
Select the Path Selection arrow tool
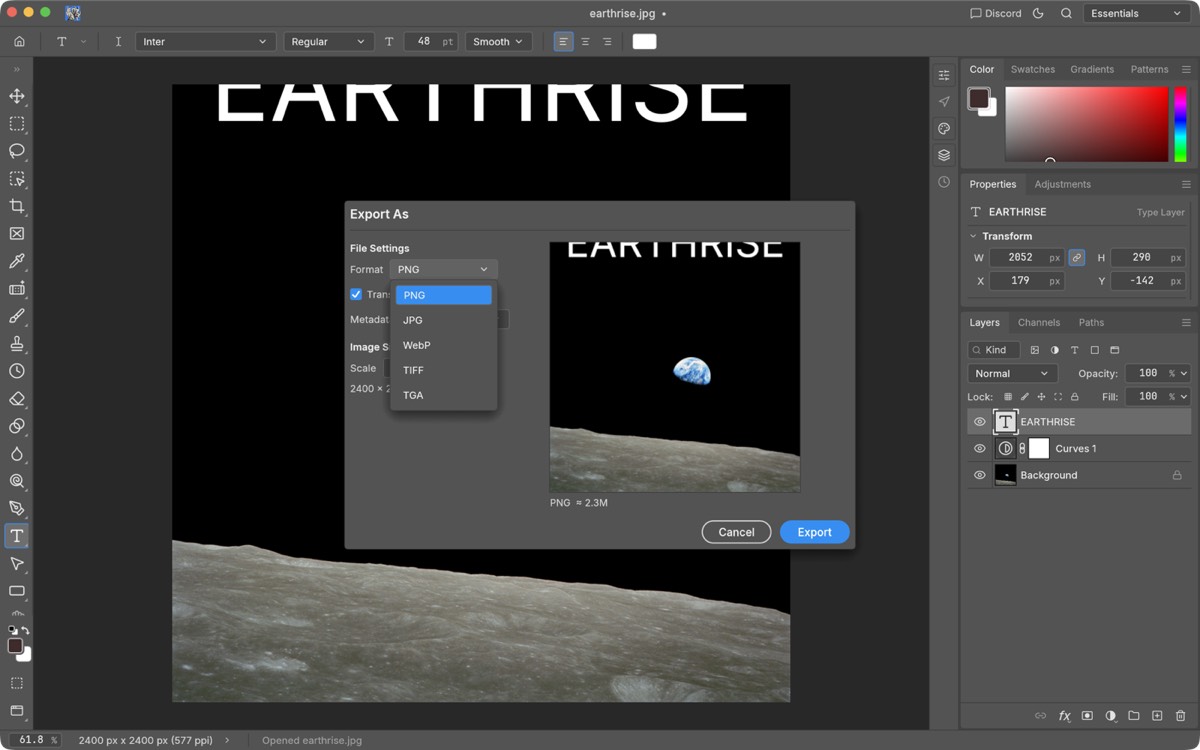click(x=17, y=564)
